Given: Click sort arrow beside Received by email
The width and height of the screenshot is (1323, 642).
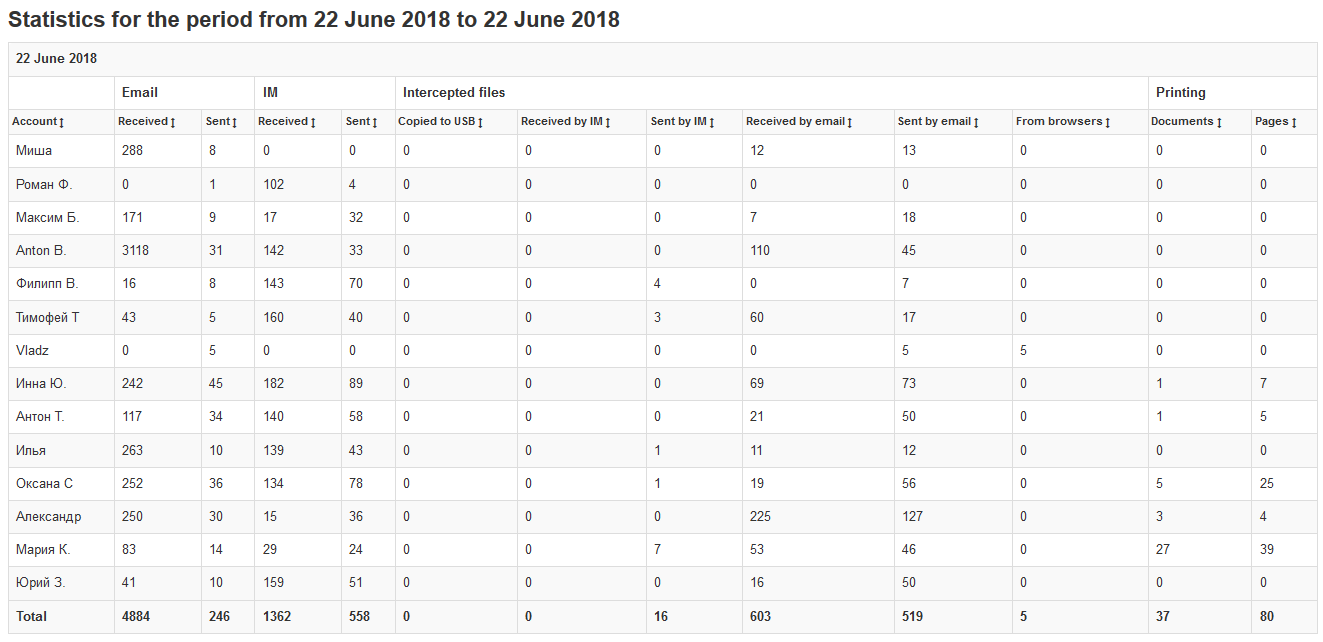Looking at the screenshot, I should [849, 122].
